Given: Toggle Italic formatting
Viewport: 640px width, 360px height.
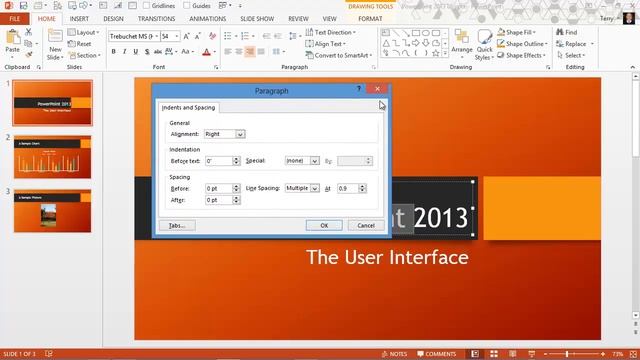Looking at the screenshot, I should tap(124, 51).
